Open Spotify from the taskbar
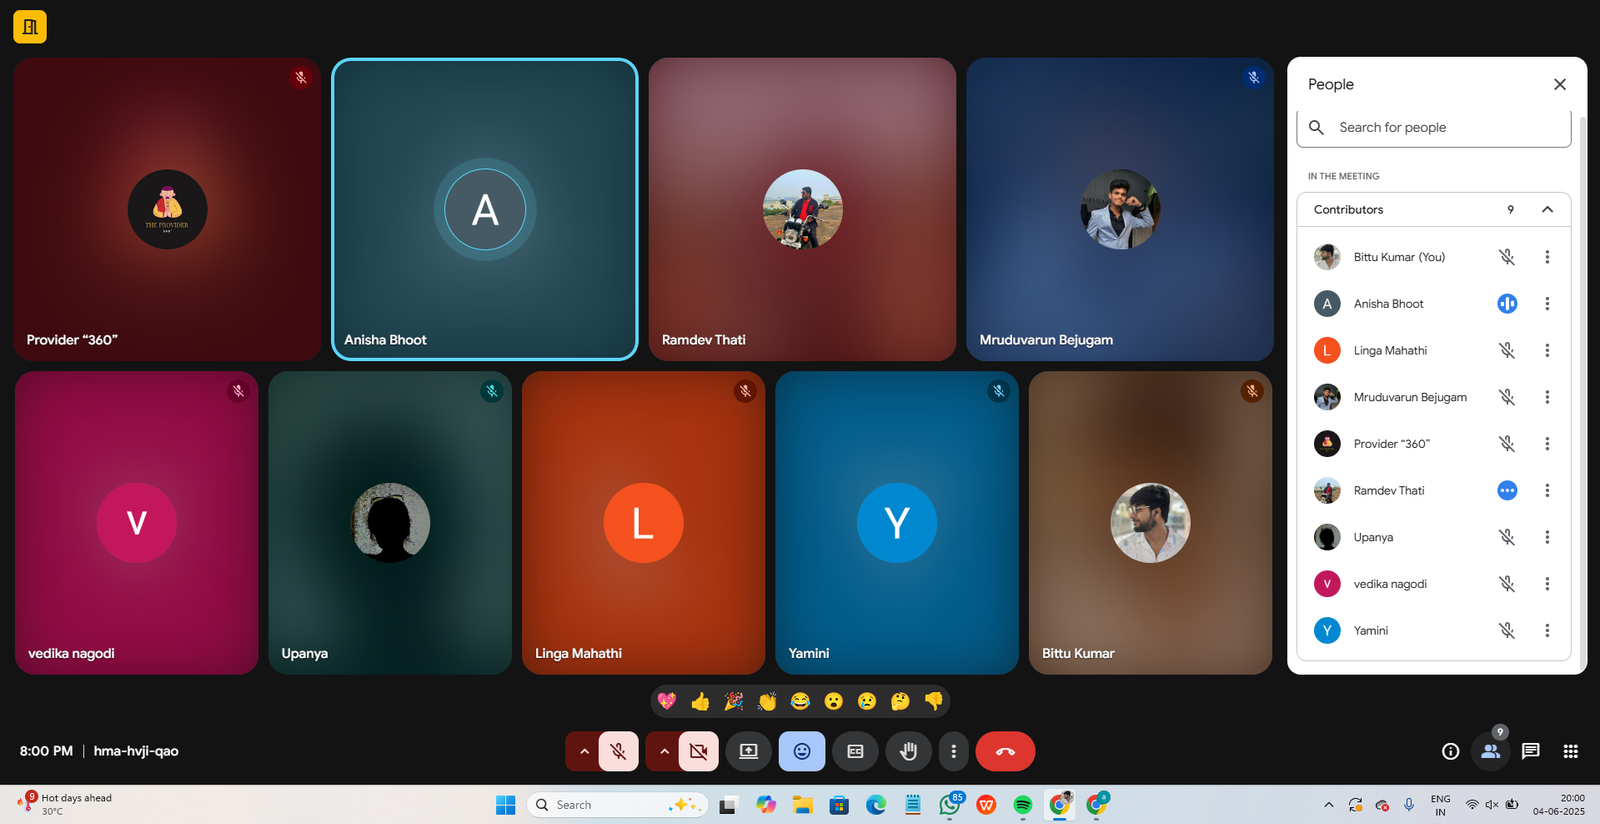1600x824 pixels. point(1022,805)
